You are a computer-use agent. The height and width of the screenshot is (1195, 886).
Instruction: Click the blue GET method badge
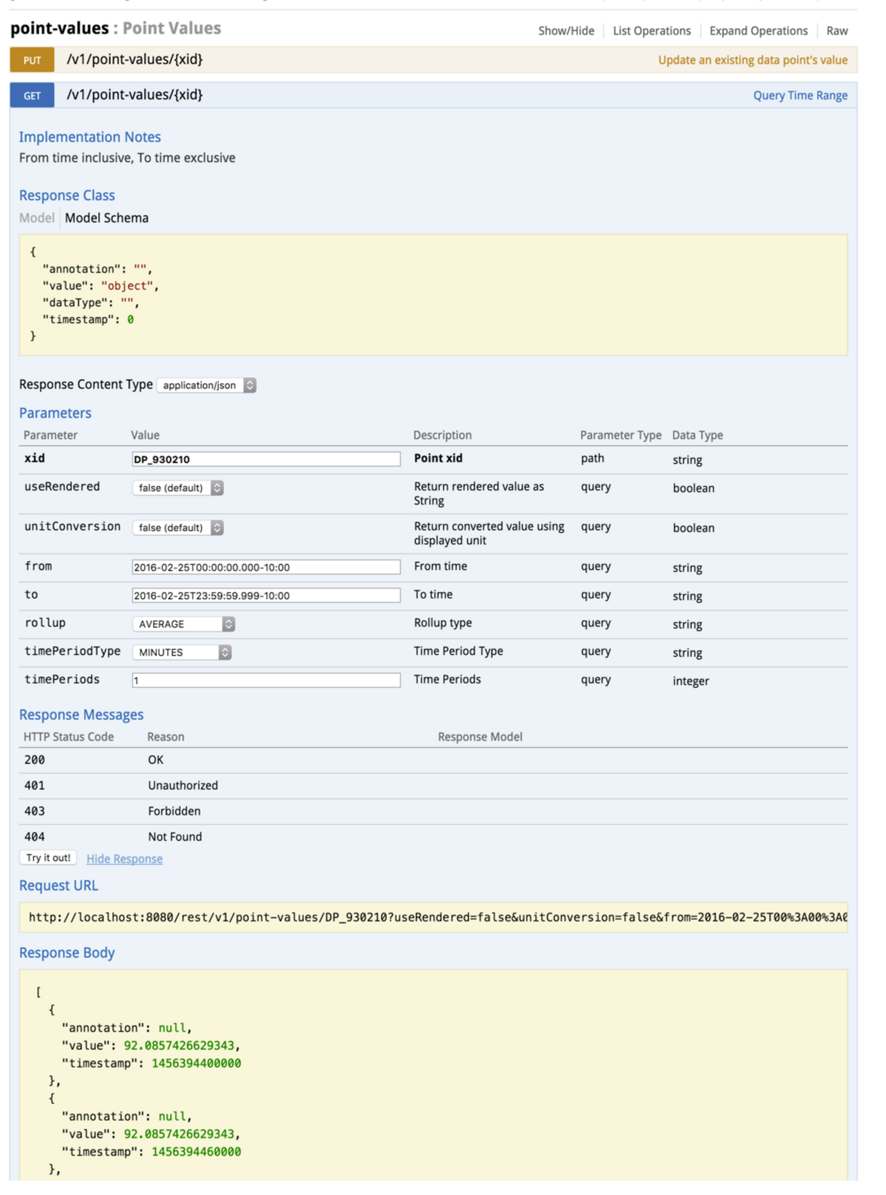click(x=32, y=95)
